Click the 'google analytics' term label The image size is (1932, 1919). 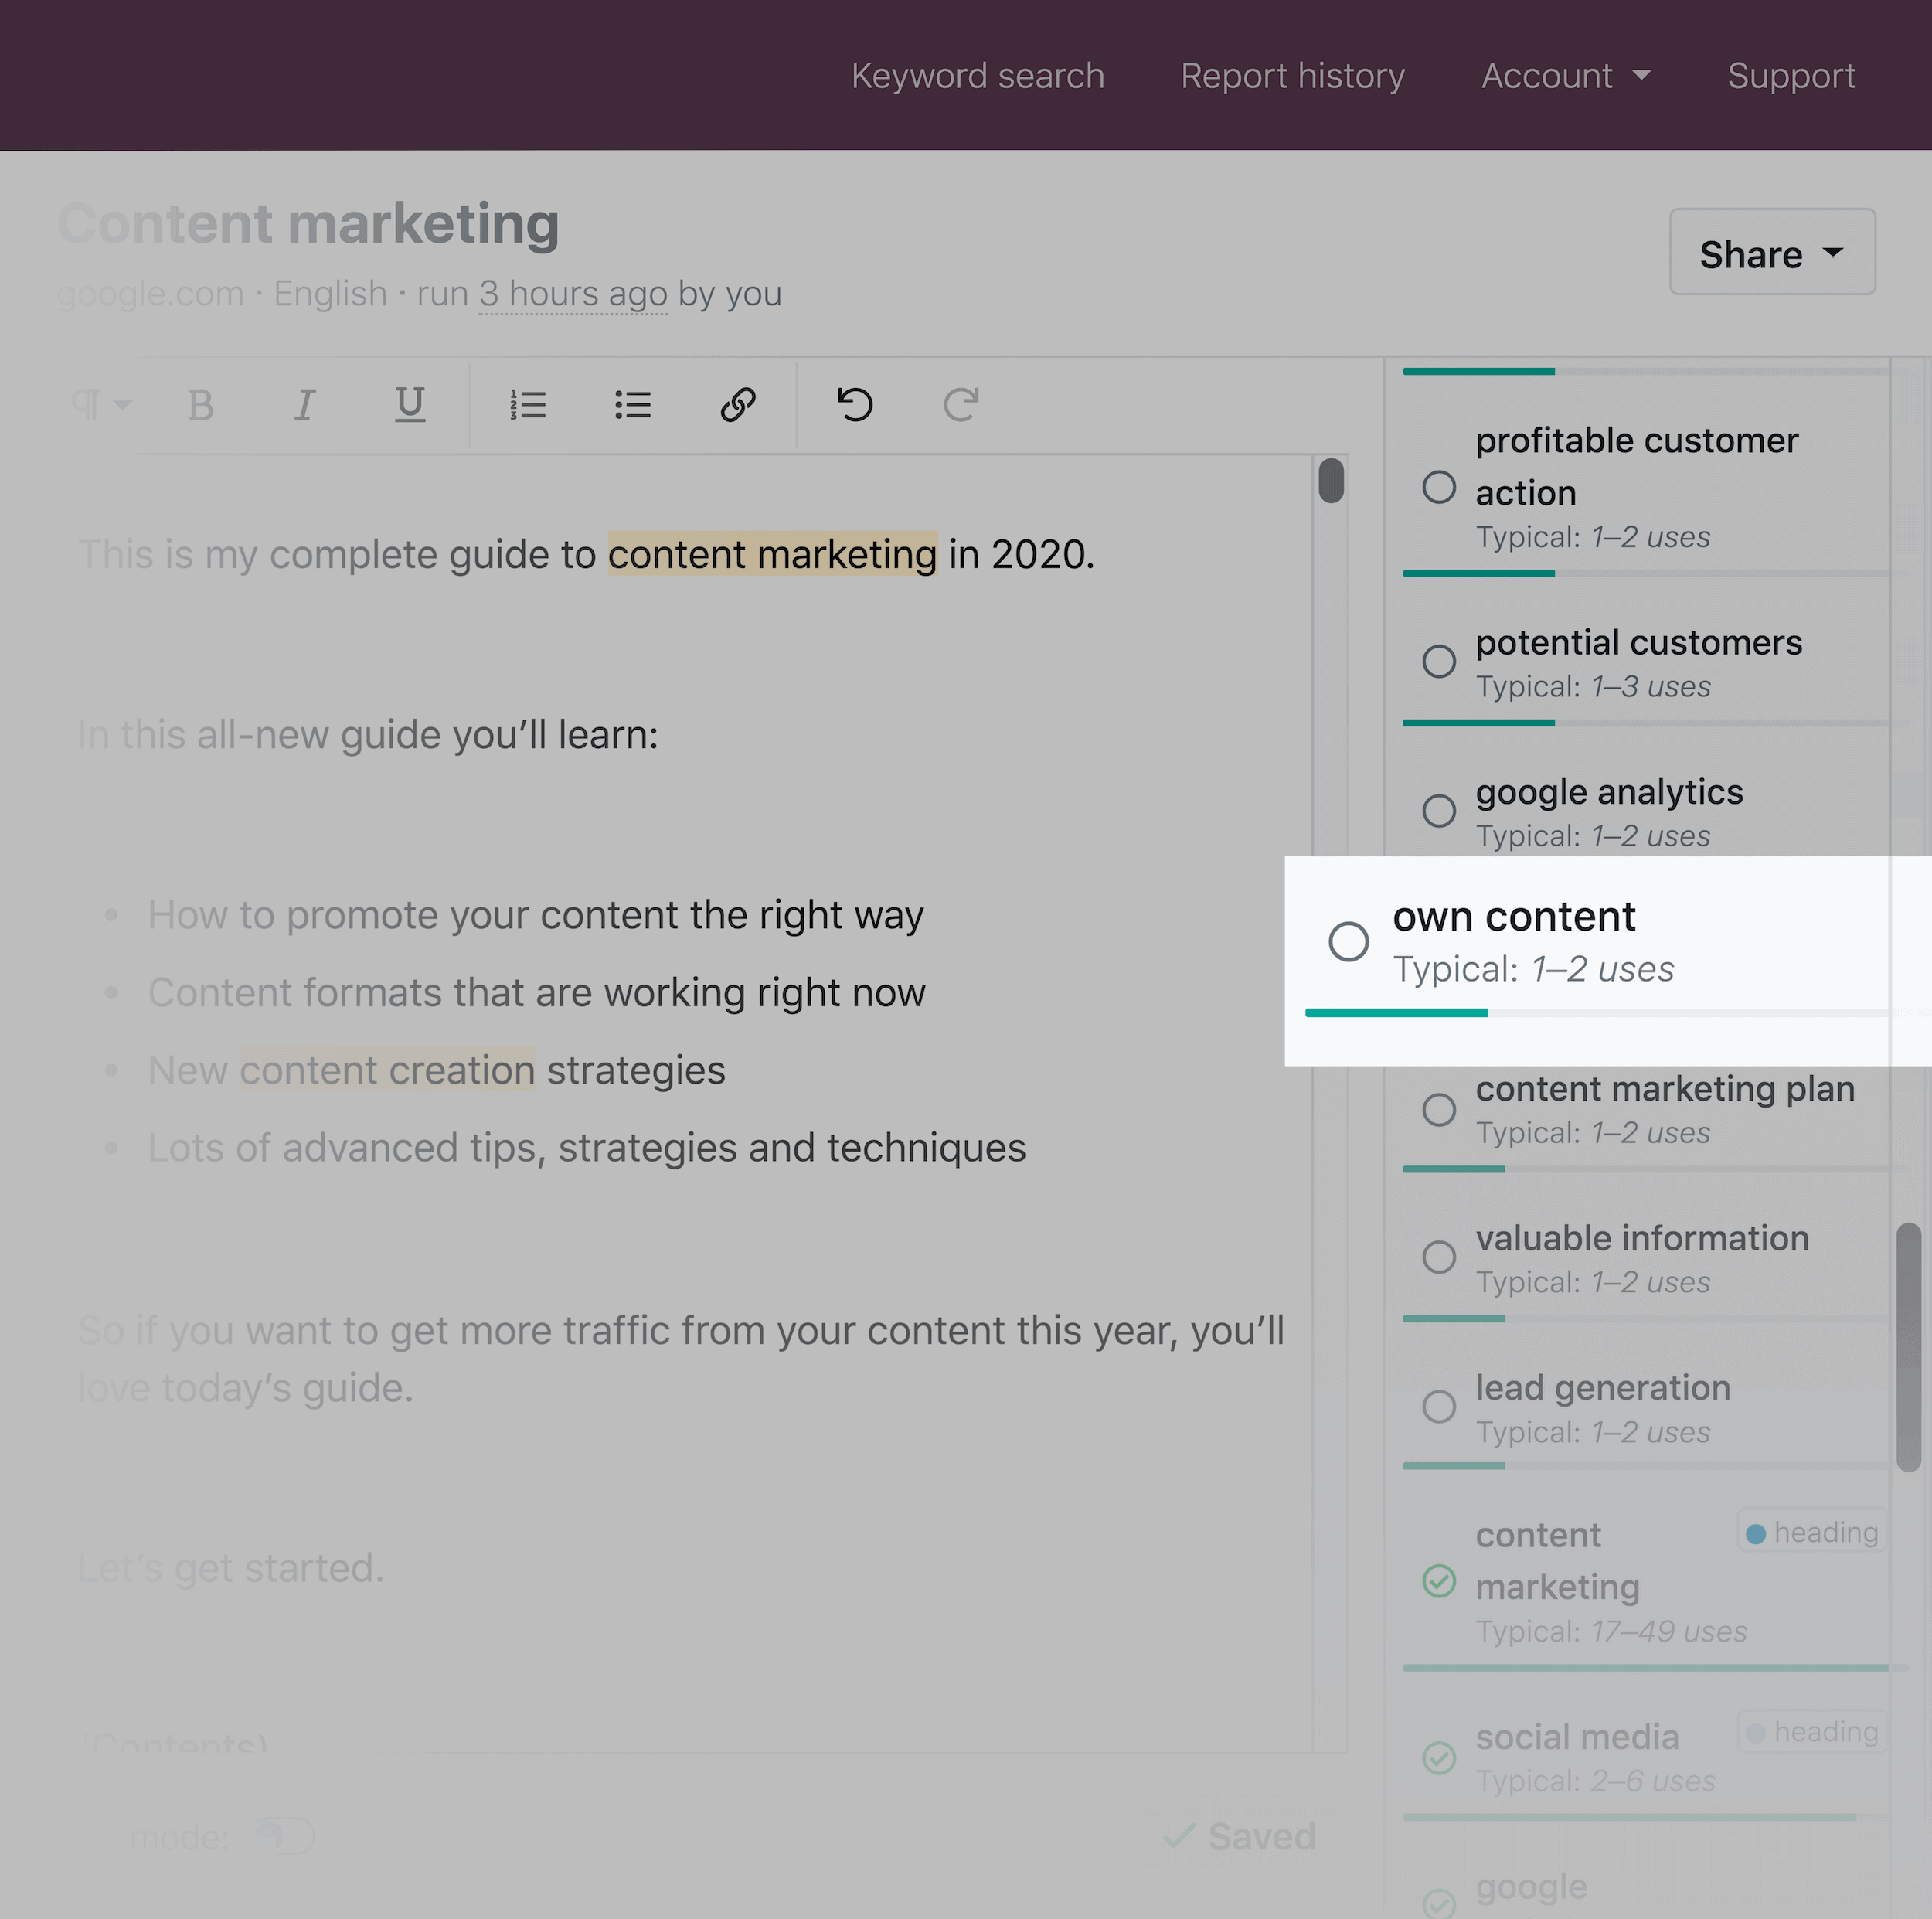click(1609, 792)
